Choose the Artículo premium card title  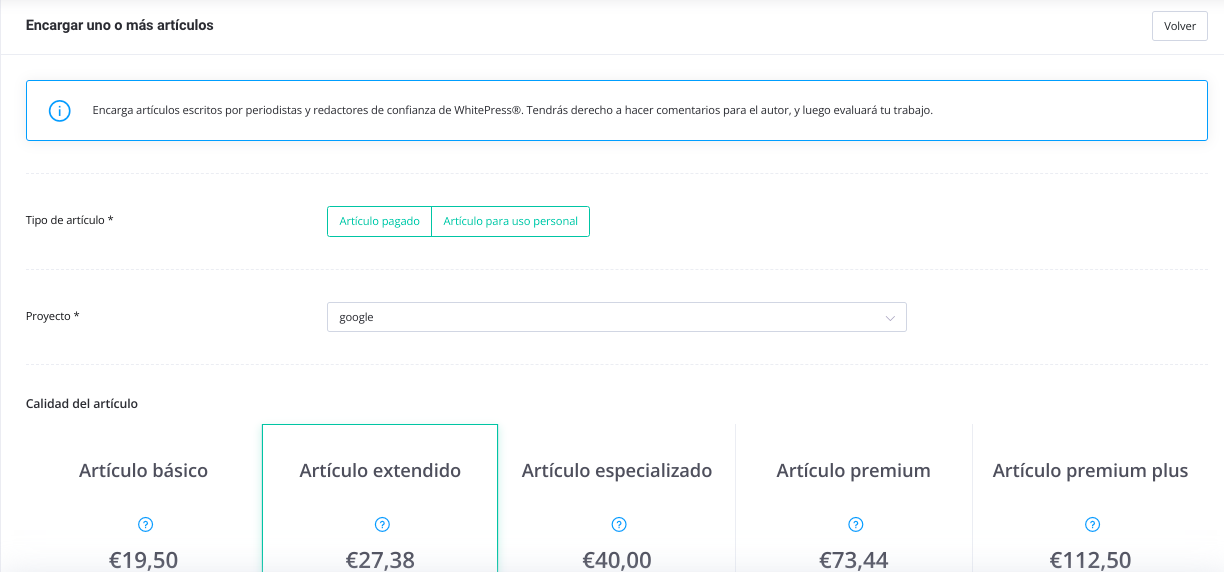(x=854, y=470)
